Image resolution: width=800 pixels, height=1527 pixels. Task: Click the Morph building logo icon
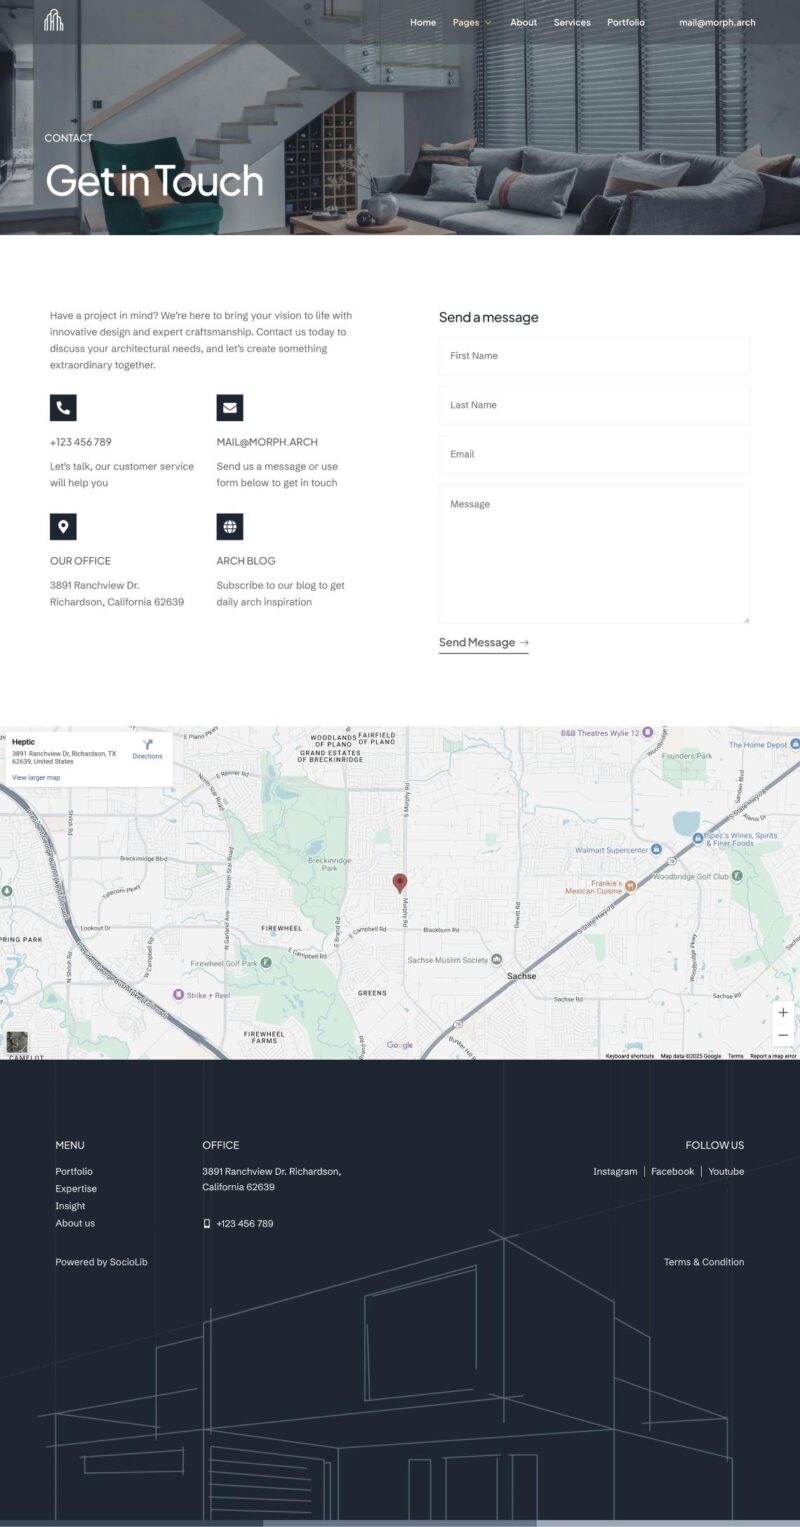[54, 20]
